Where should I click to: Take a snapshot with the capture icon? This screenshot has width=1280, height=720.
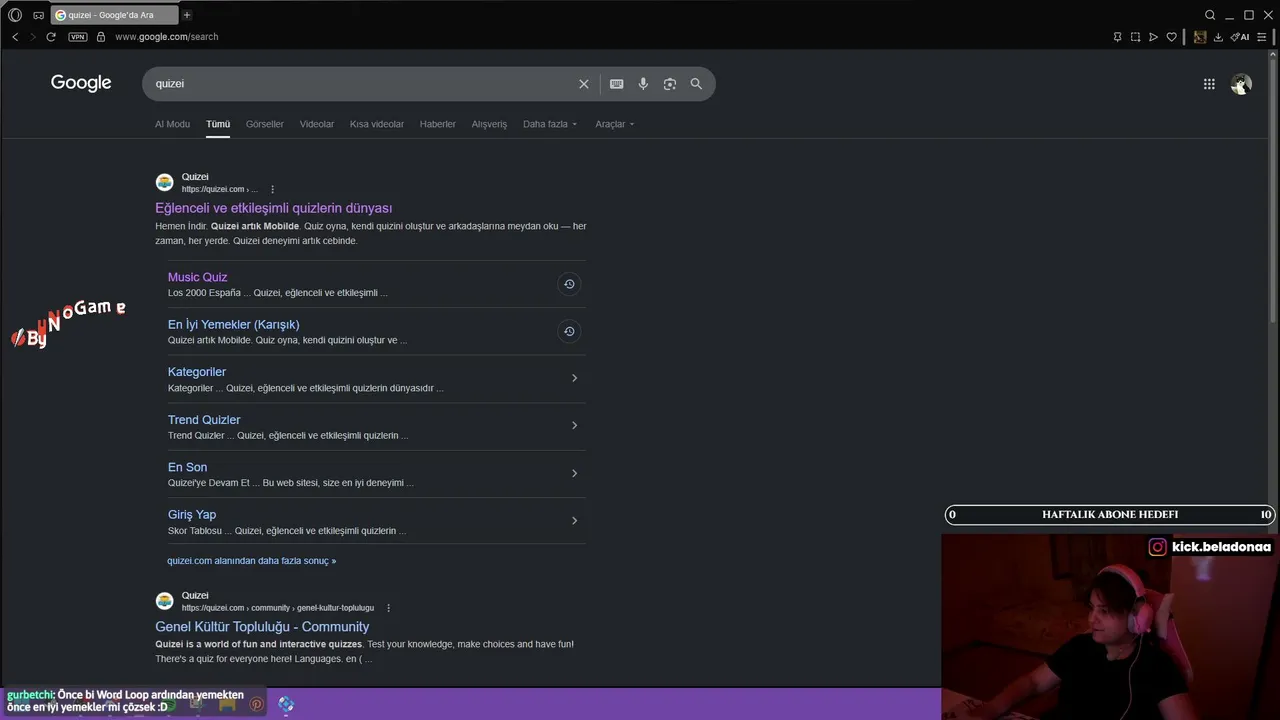coord(1135,37)
